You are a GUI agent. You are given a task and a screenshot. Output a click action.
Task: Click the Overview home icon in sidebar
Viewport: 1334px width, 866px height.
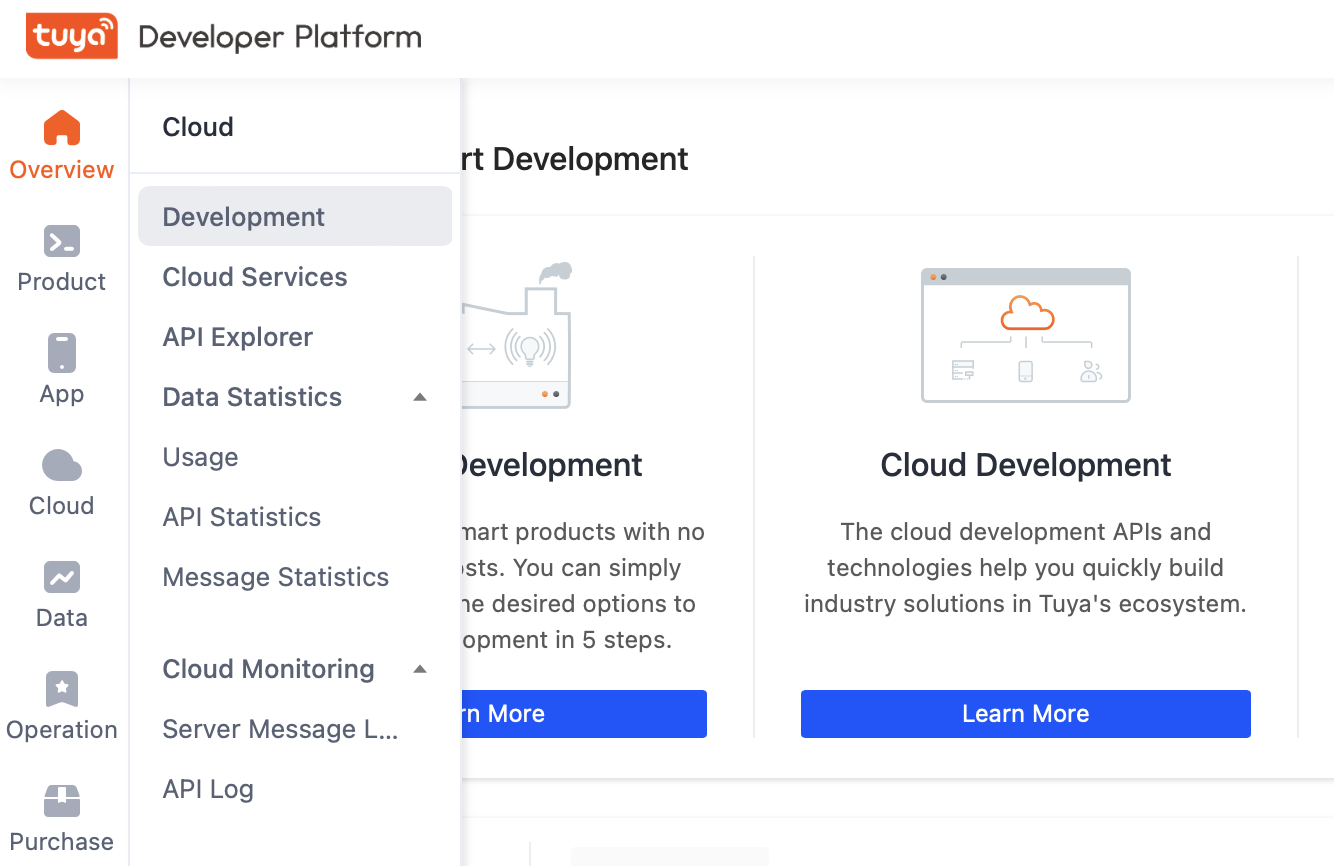click(x=61, y=127)
